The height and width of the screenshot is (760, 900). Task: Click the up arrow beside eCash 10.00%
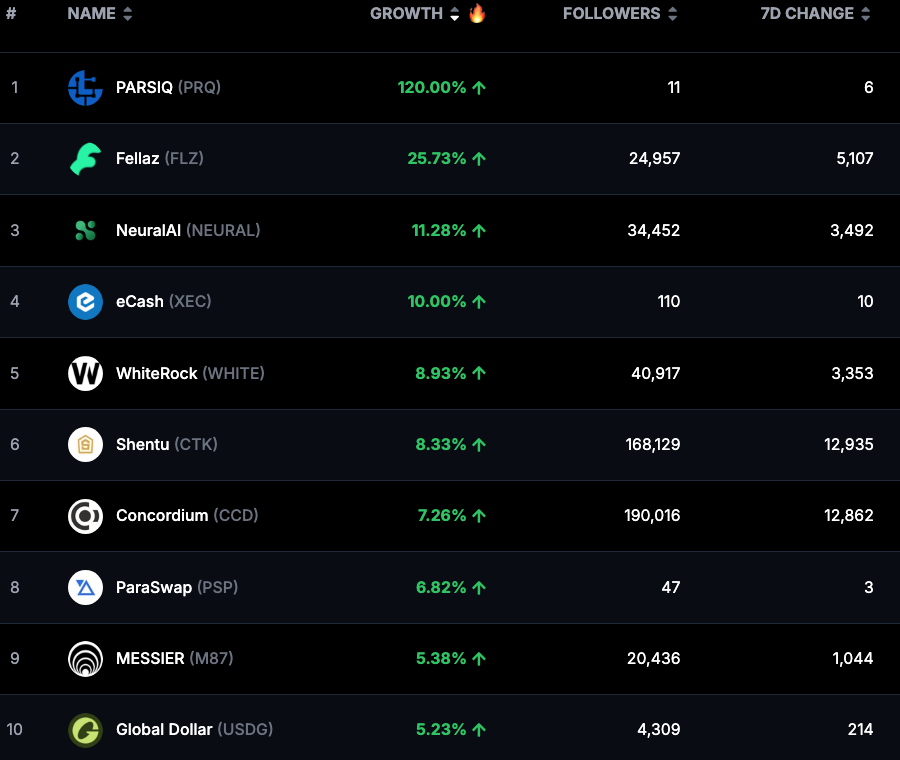coord(479,301)
